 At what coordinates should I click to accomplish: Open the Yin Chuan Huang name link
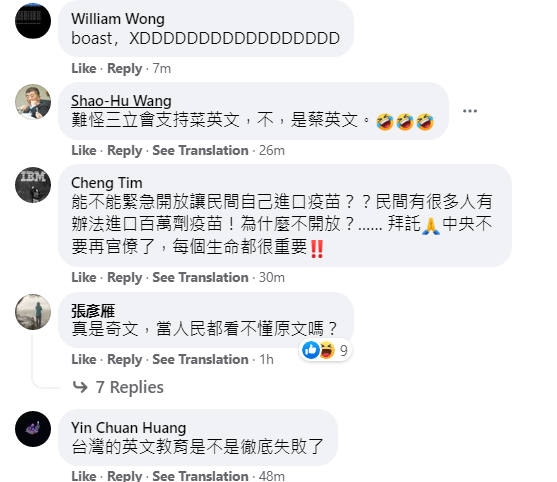coord(129,428)
